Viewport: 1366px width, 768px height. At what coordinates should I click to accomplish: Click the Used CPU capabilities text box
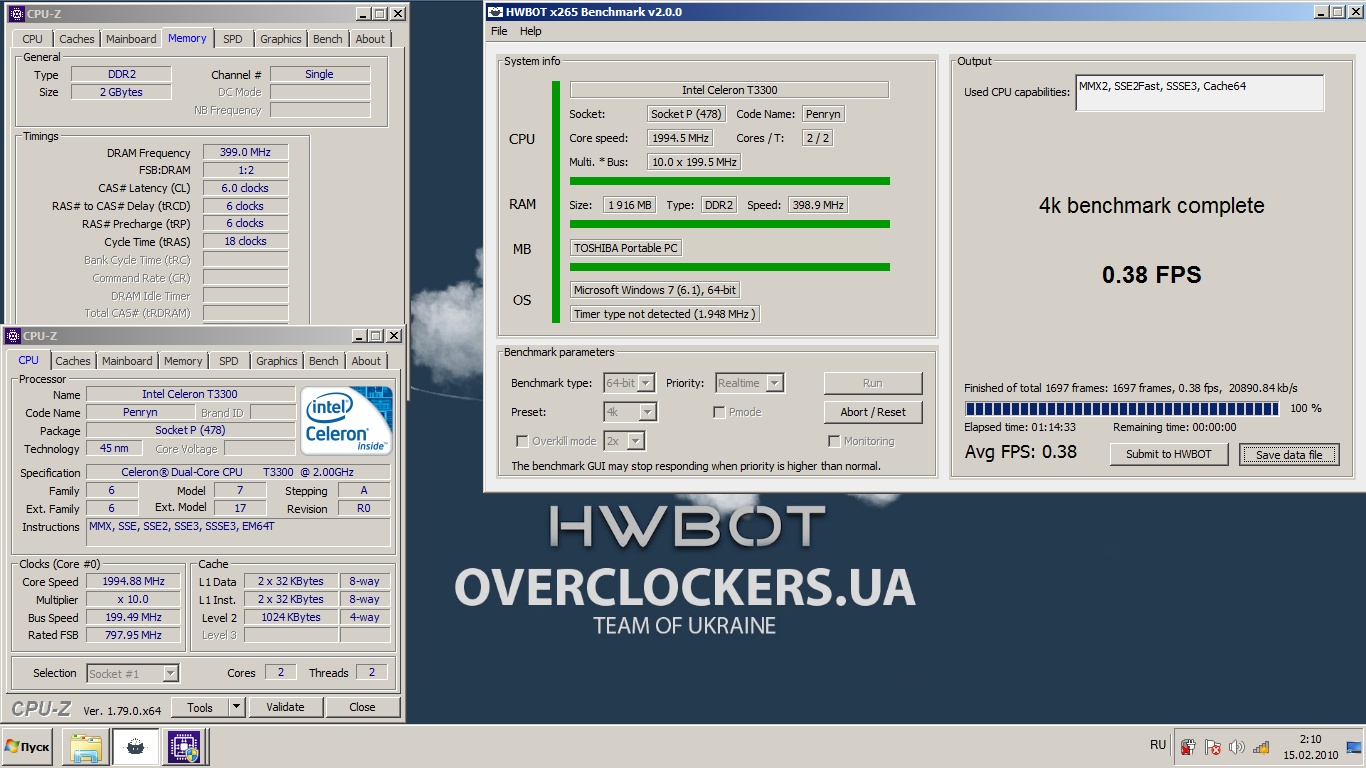coord(1199,93)
